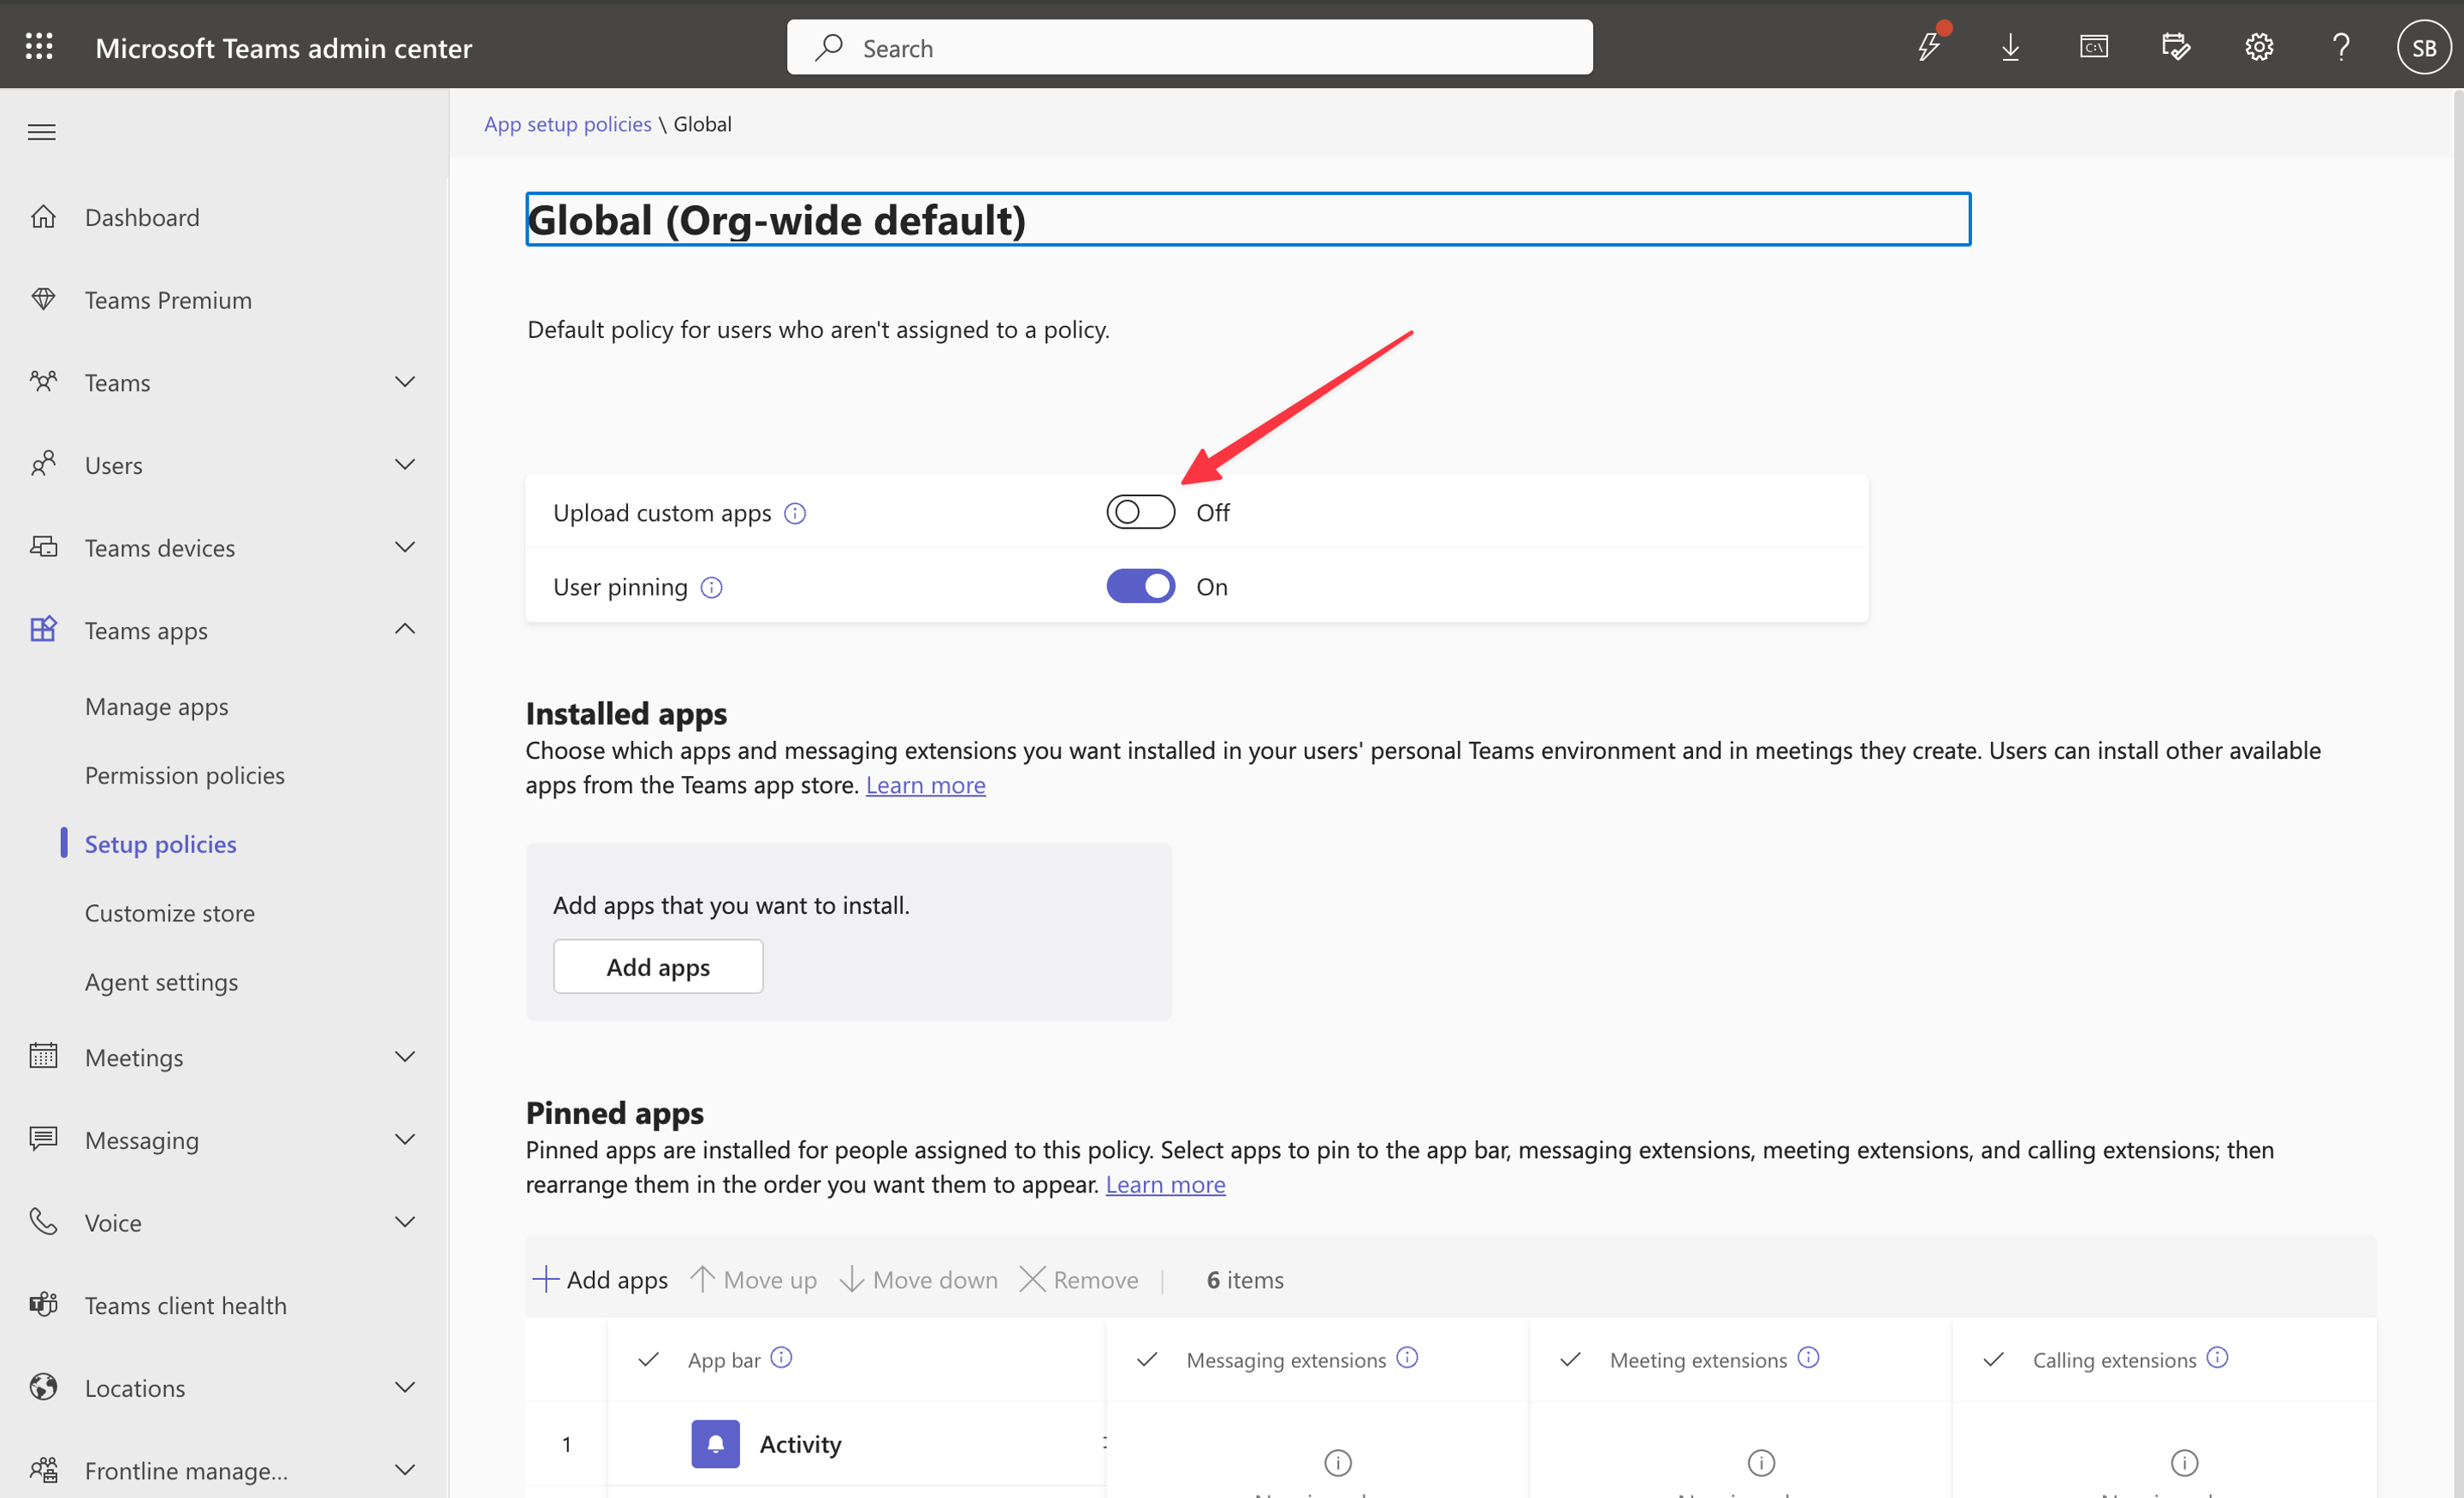The height and width of the screenshot is (1498, 2464).
Task: Expand the Meetings section
Action: pyautogui.click(x=404, y=1056)
